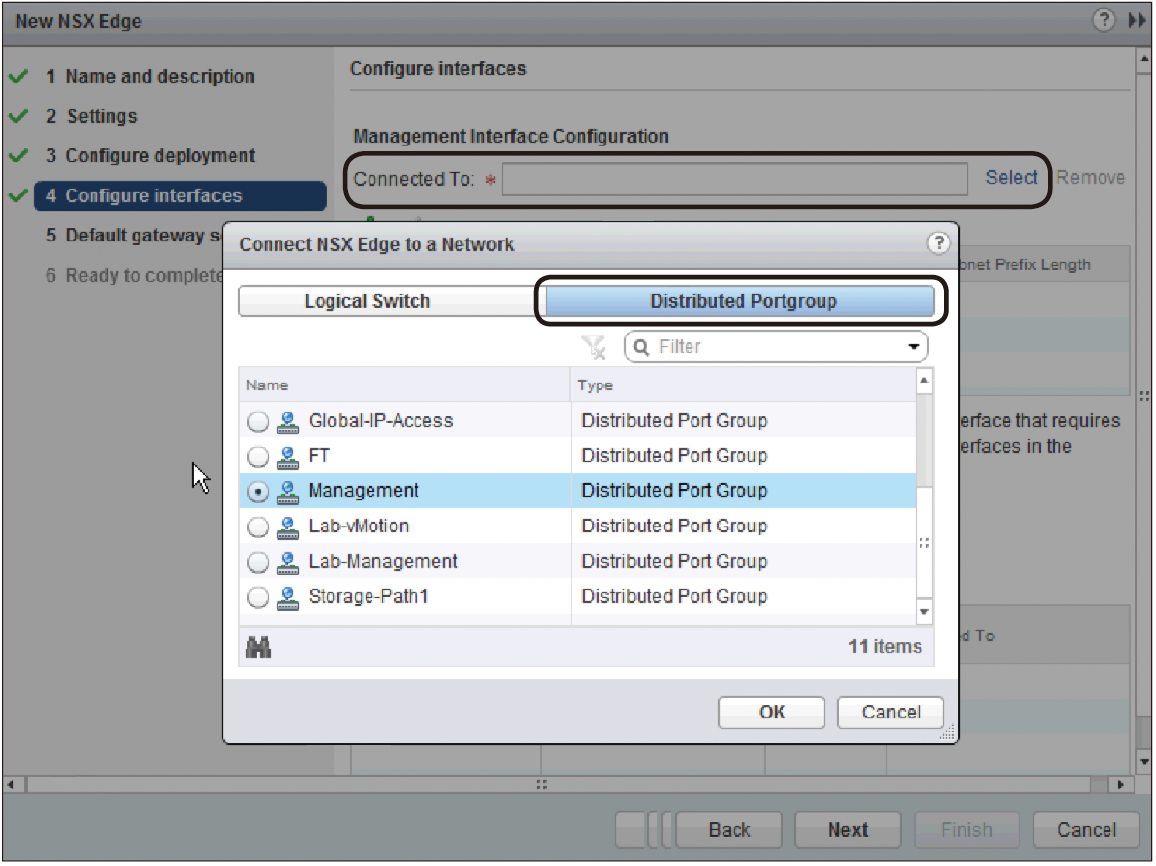Click OK in the network dialog

point(771,713)
